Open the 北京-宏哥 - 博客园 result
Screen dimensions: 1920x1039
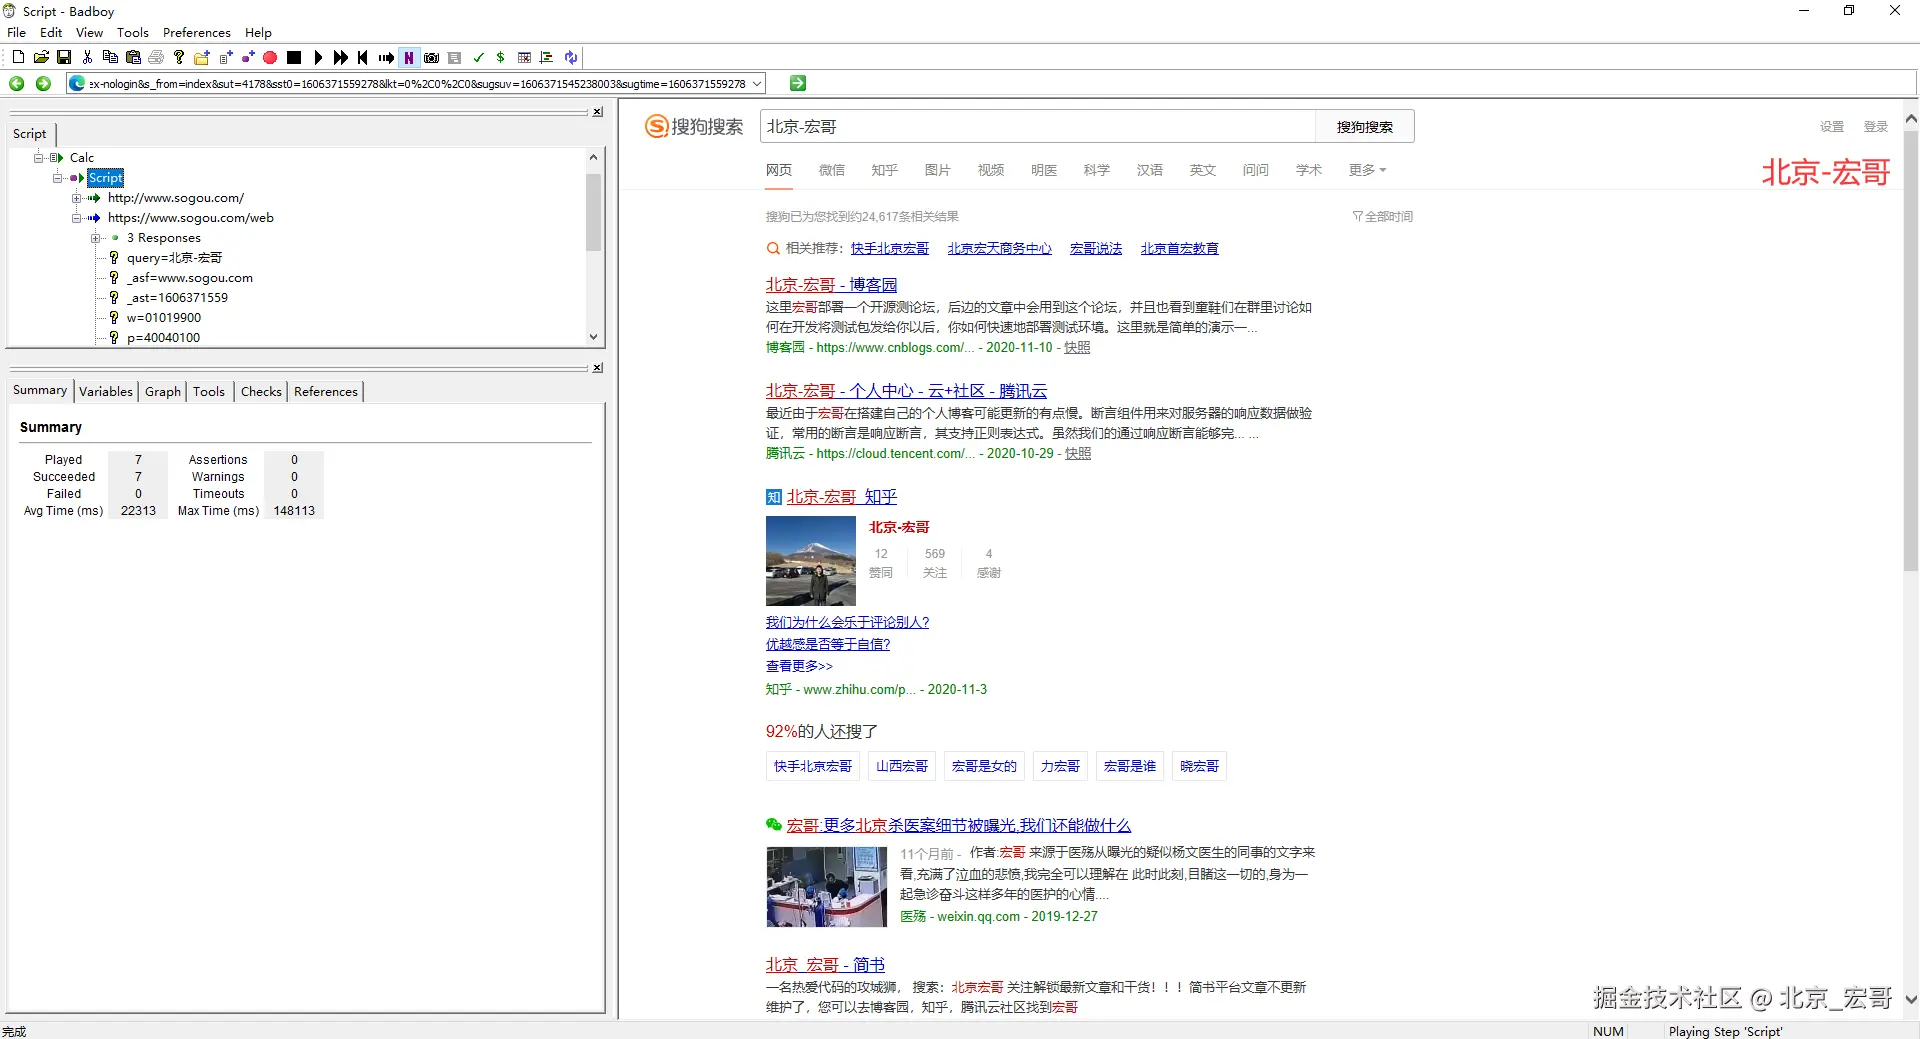click(x=832, y=285)
